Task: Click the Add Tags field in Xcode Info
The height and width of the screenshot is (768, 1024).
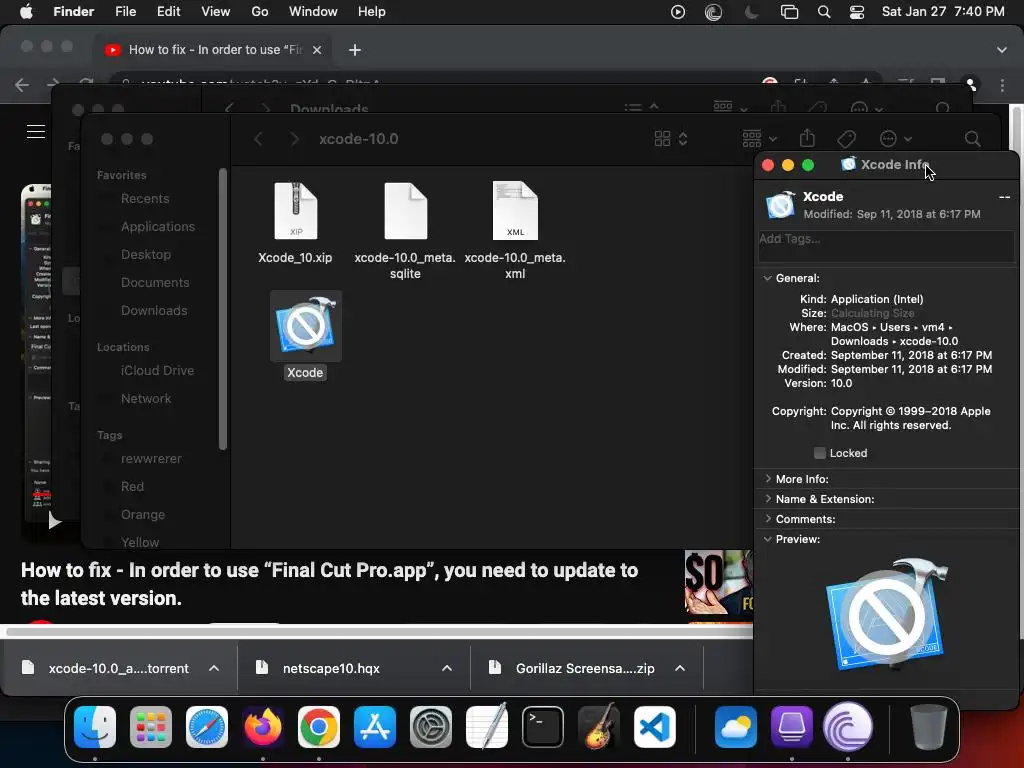Action: tap(886, 246)
